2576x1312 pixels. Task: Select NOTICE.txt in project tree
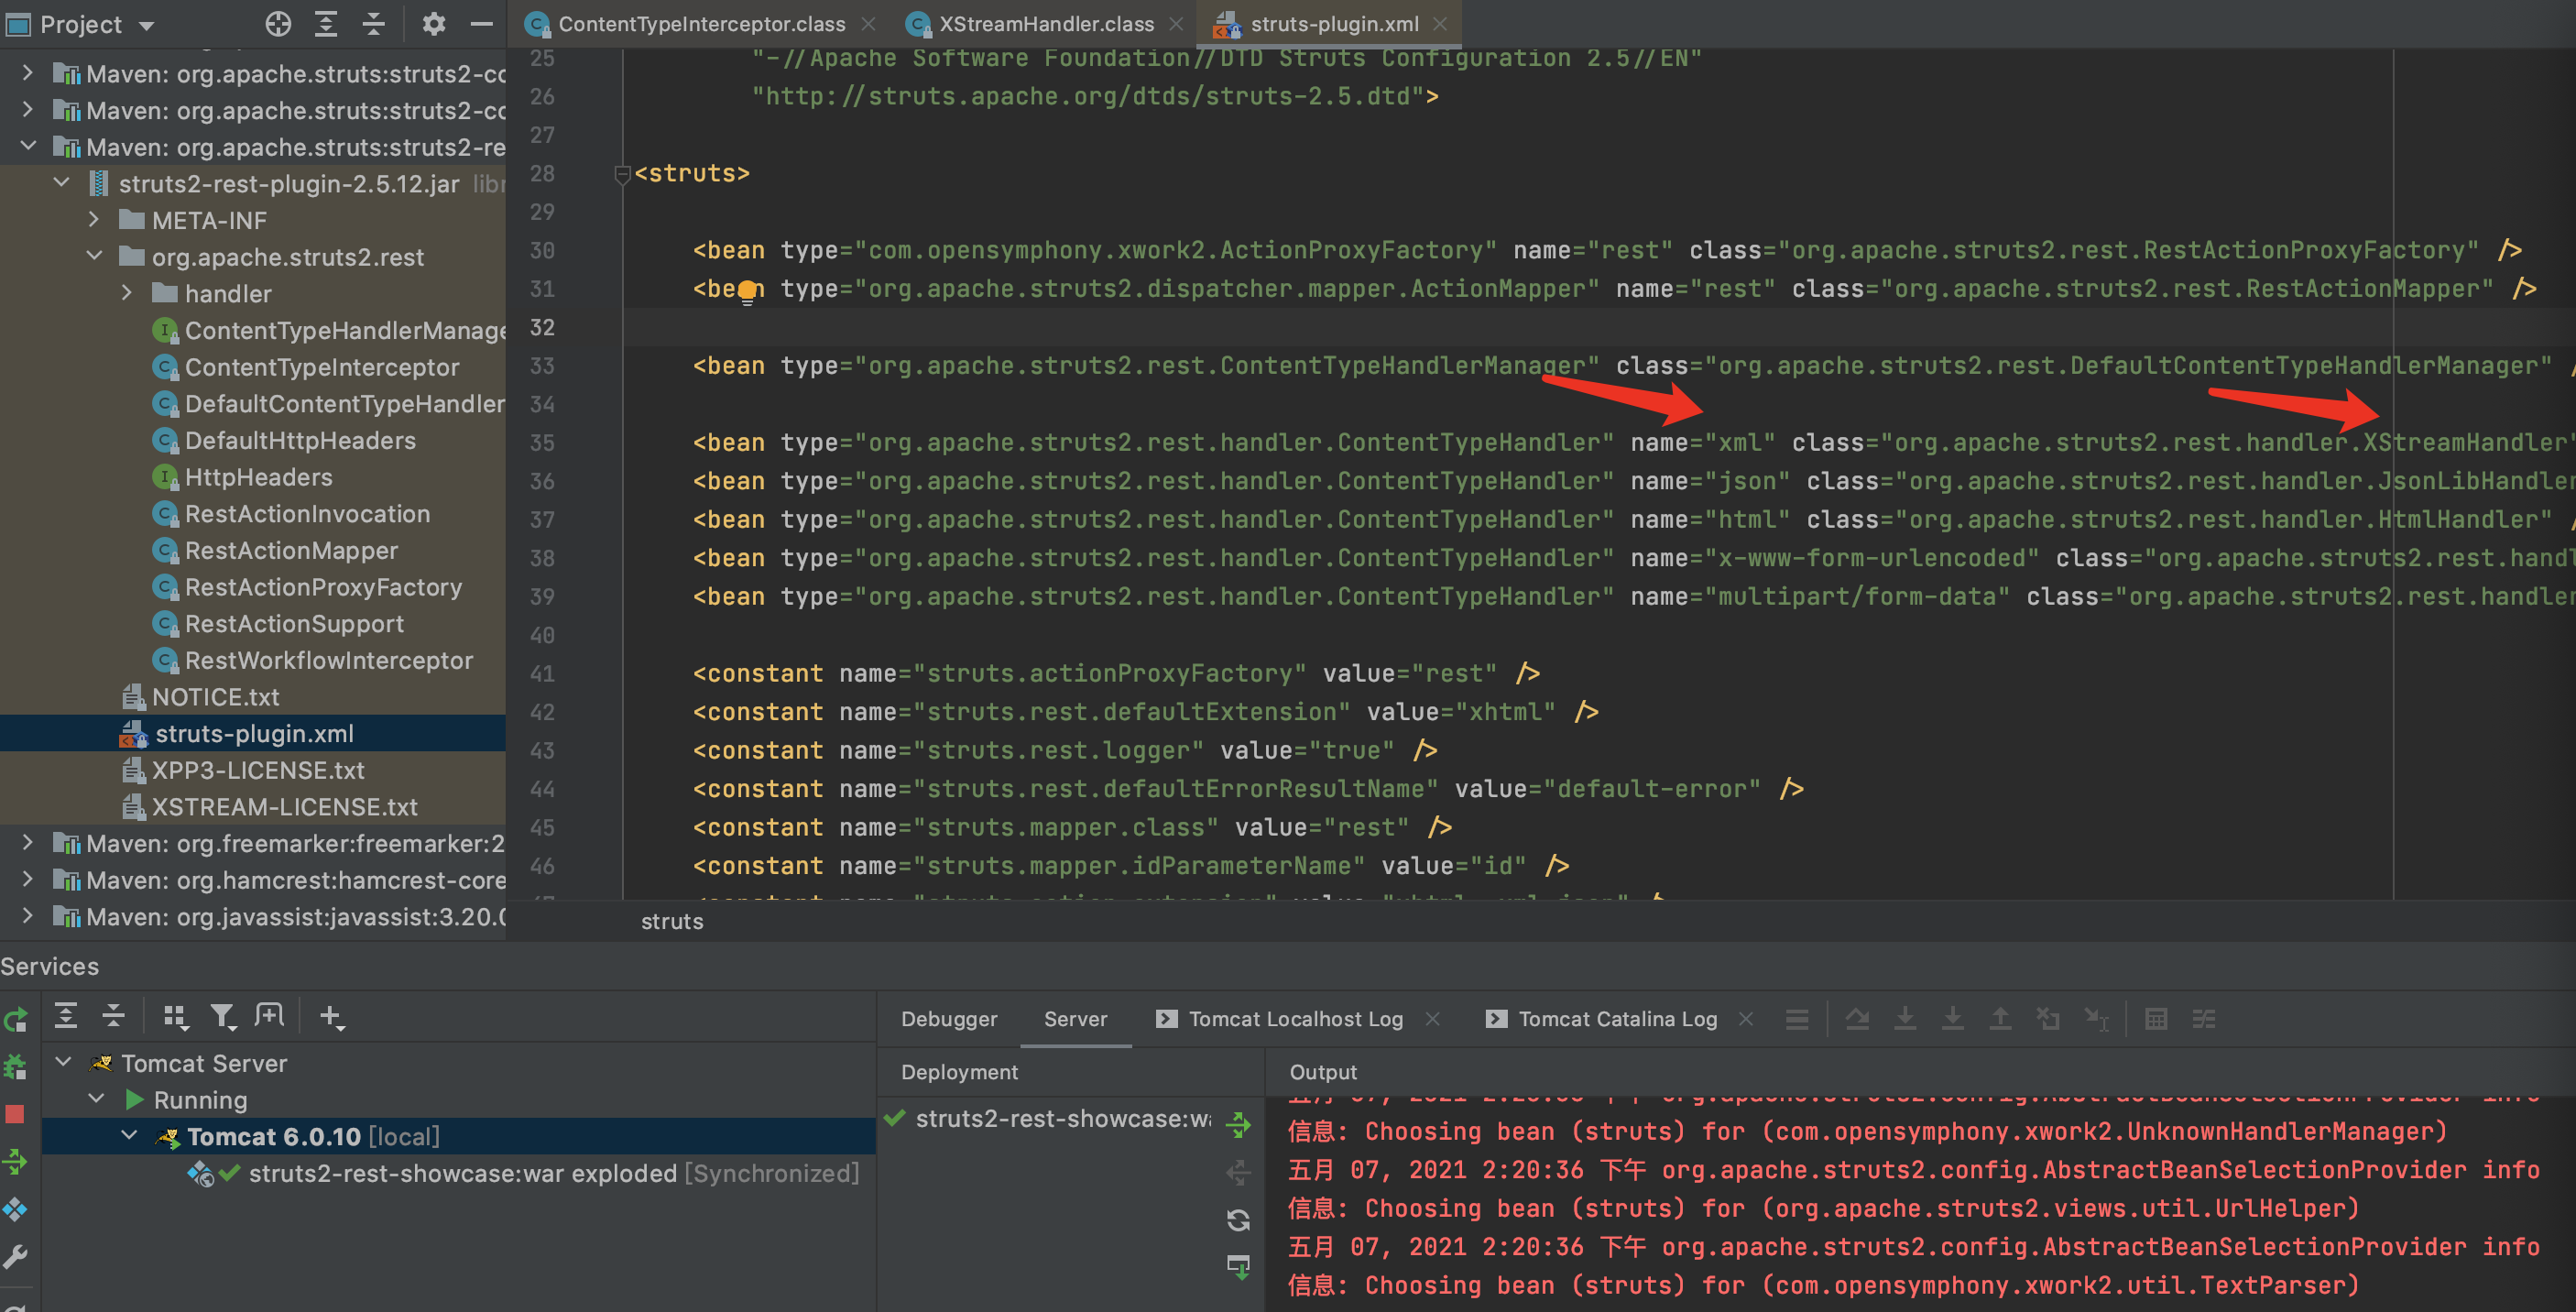[x=215, y=697]
